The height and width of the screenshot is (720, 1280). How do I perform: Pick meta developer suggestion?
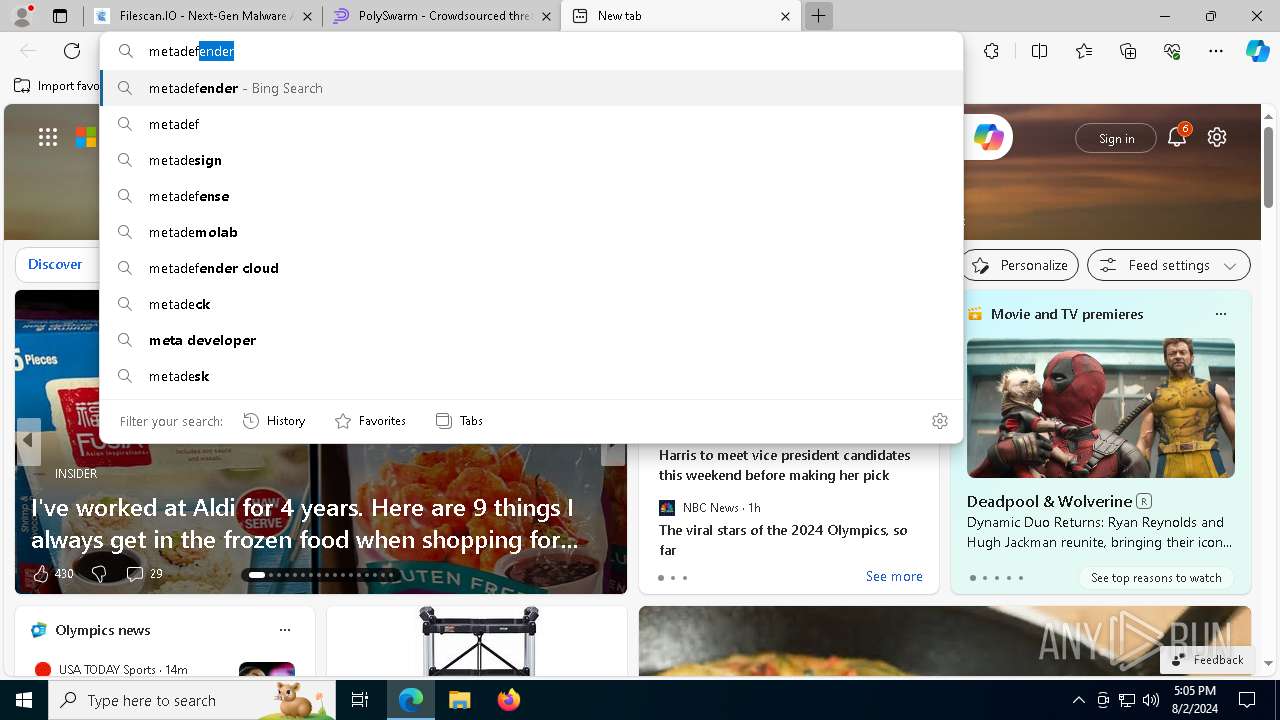pyautogui.click(x=531, y=340)
